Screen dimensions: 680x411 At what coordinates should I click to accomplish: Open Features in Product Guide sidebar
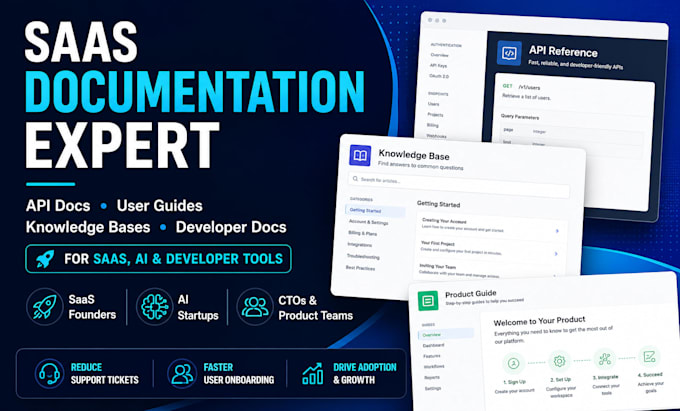(432, 356)
